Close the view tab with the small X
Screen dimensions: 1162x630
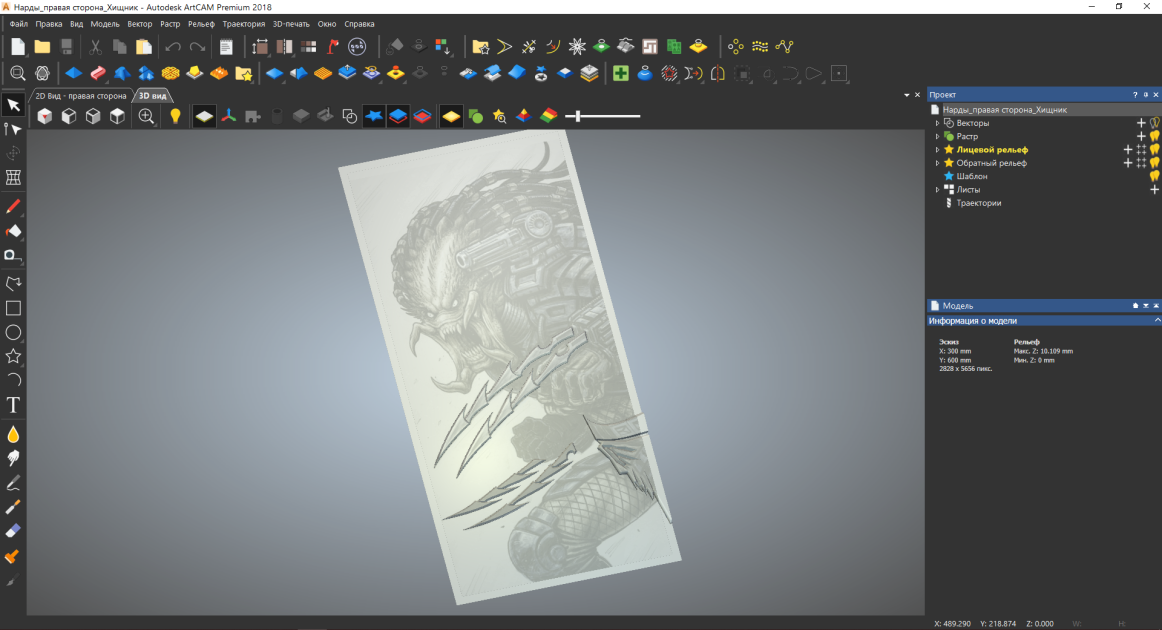point(917,95)
